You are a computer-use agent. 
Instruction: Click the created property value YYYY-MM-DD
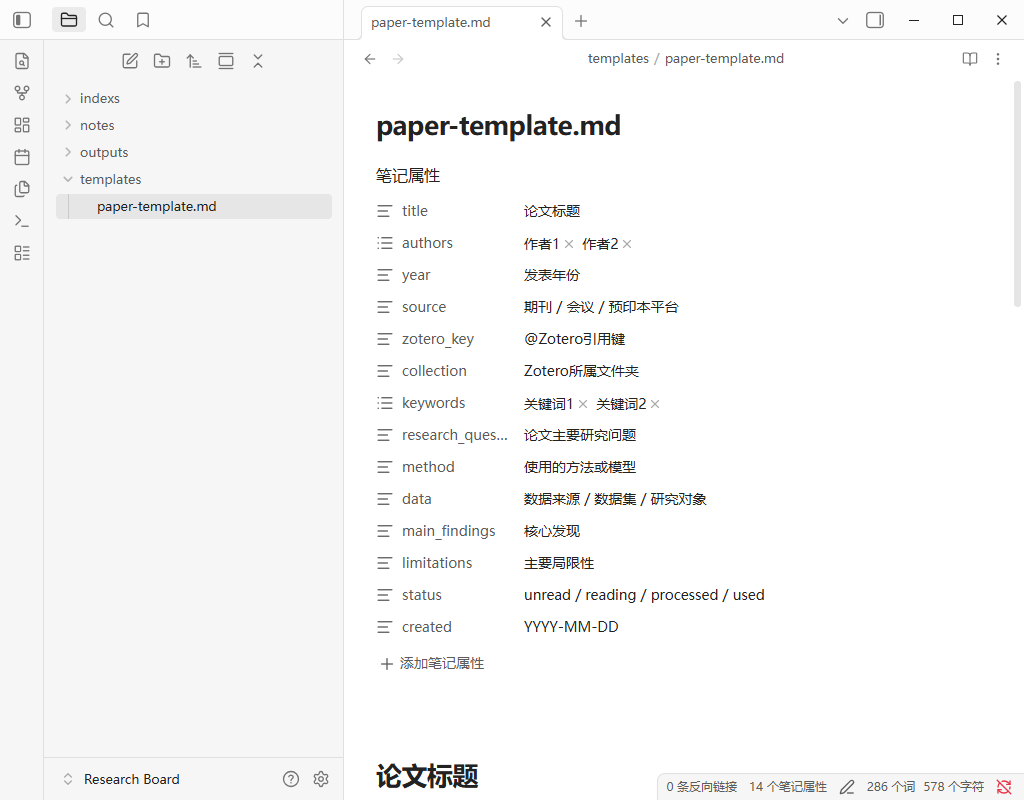tap(571, 627)
